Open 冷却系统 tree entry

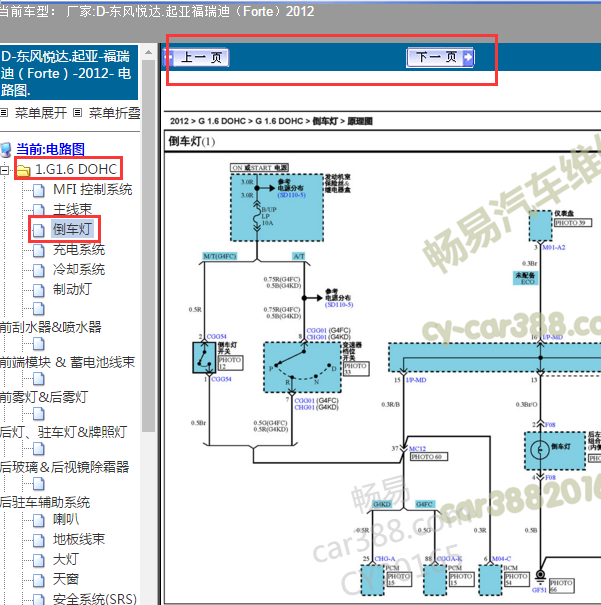[79, 269]
